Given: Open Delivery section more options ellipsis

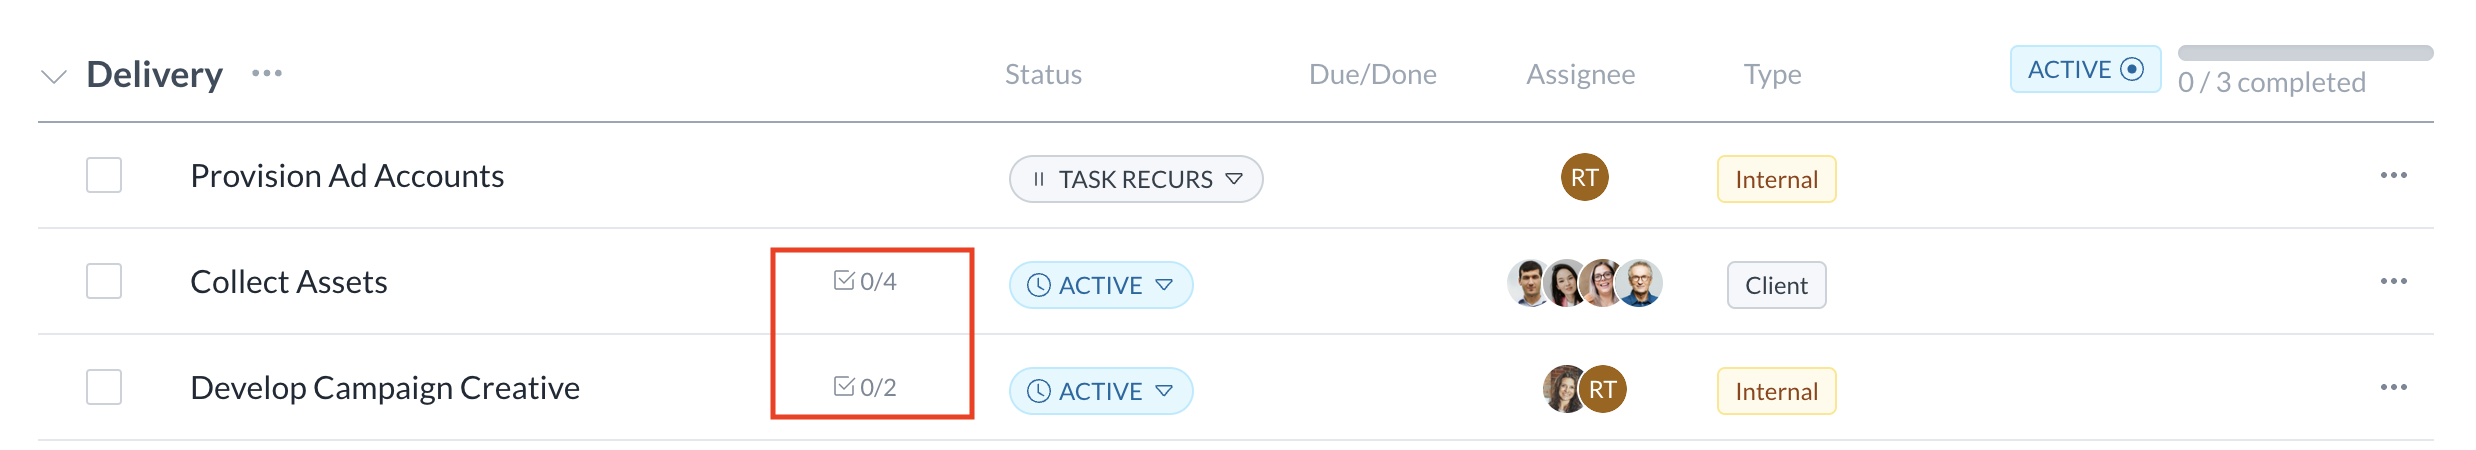Looking at the screenshot, I should tap(267, 73).
